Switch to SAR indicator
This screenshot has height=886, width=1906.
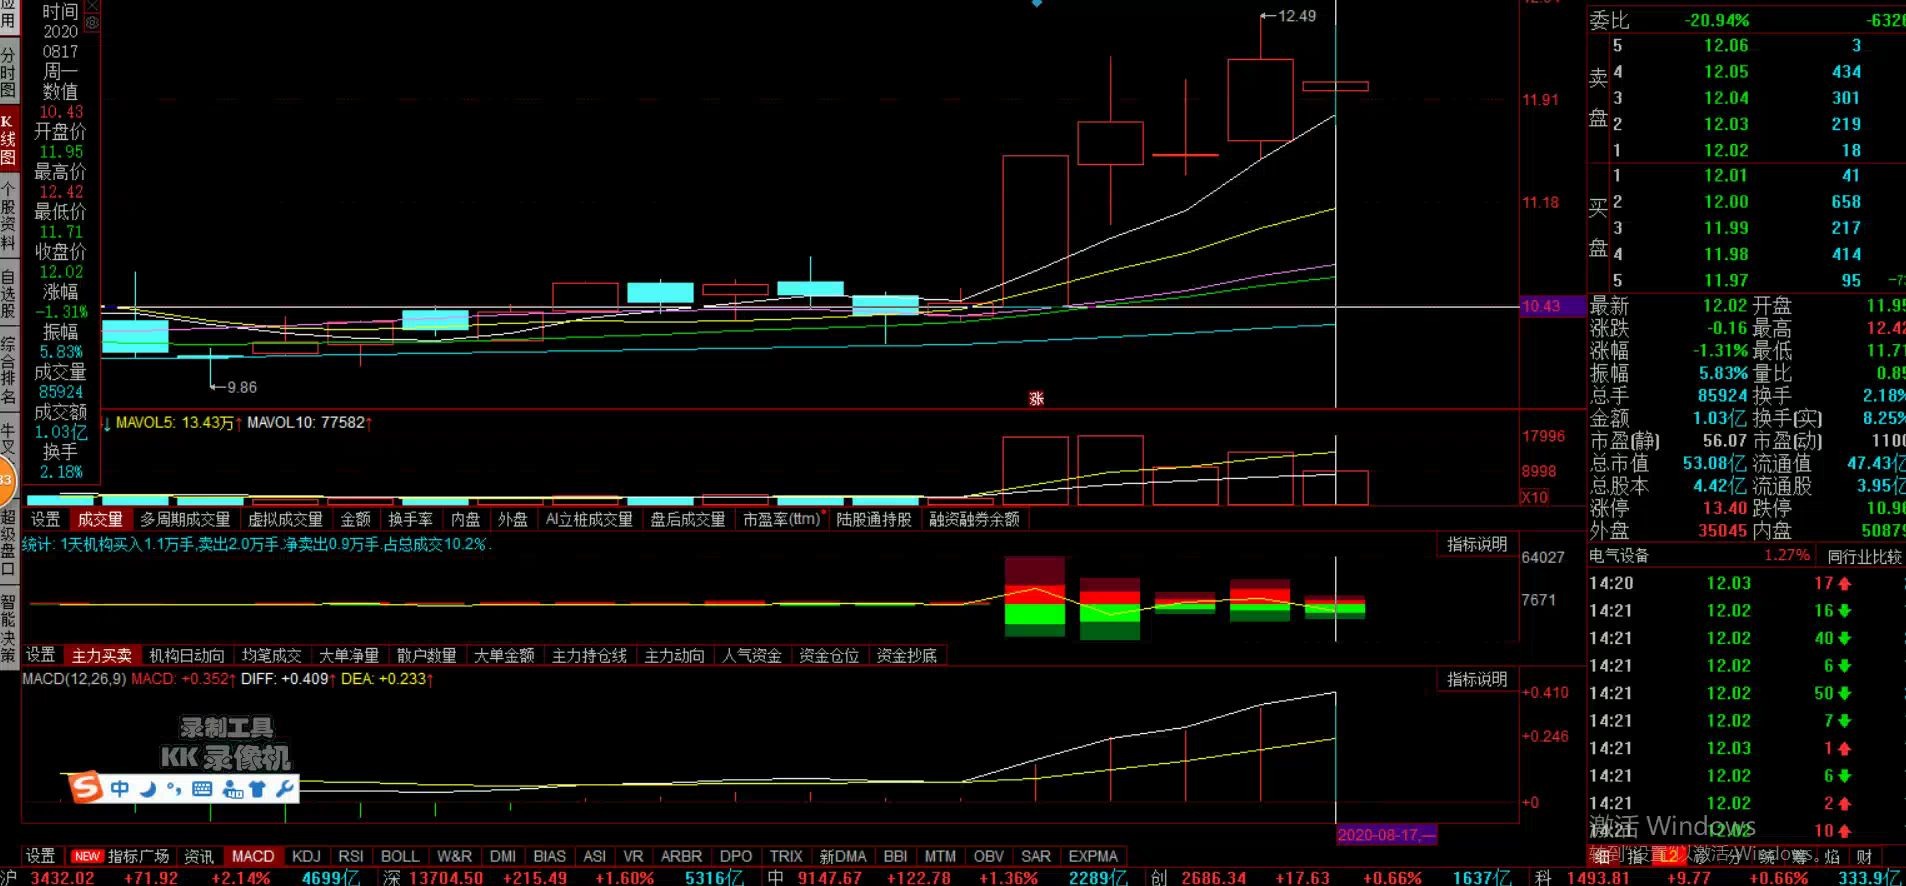click(1036, 856)
